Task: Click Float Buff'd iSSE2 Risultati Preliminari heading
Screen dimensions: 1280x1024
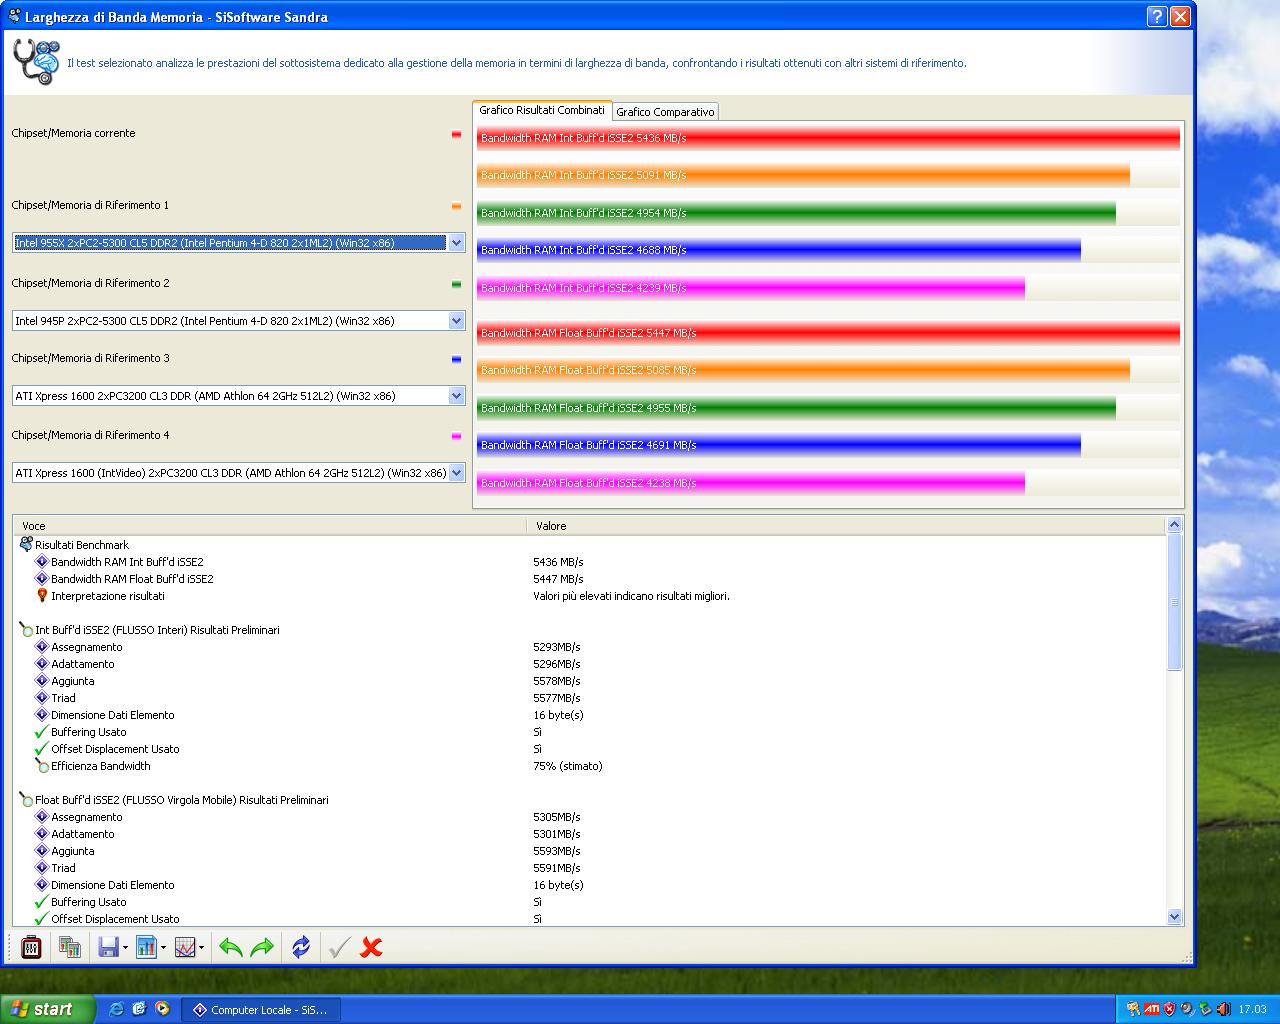Action: point(181,800)
